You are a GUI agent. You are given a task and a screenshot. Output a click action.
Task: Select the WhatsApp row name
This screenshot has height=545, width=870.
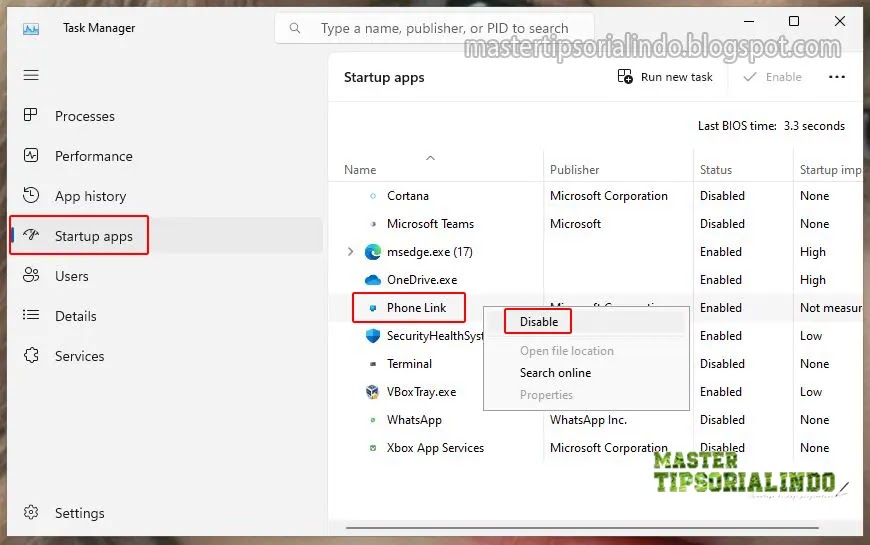[x=414, y=420]
